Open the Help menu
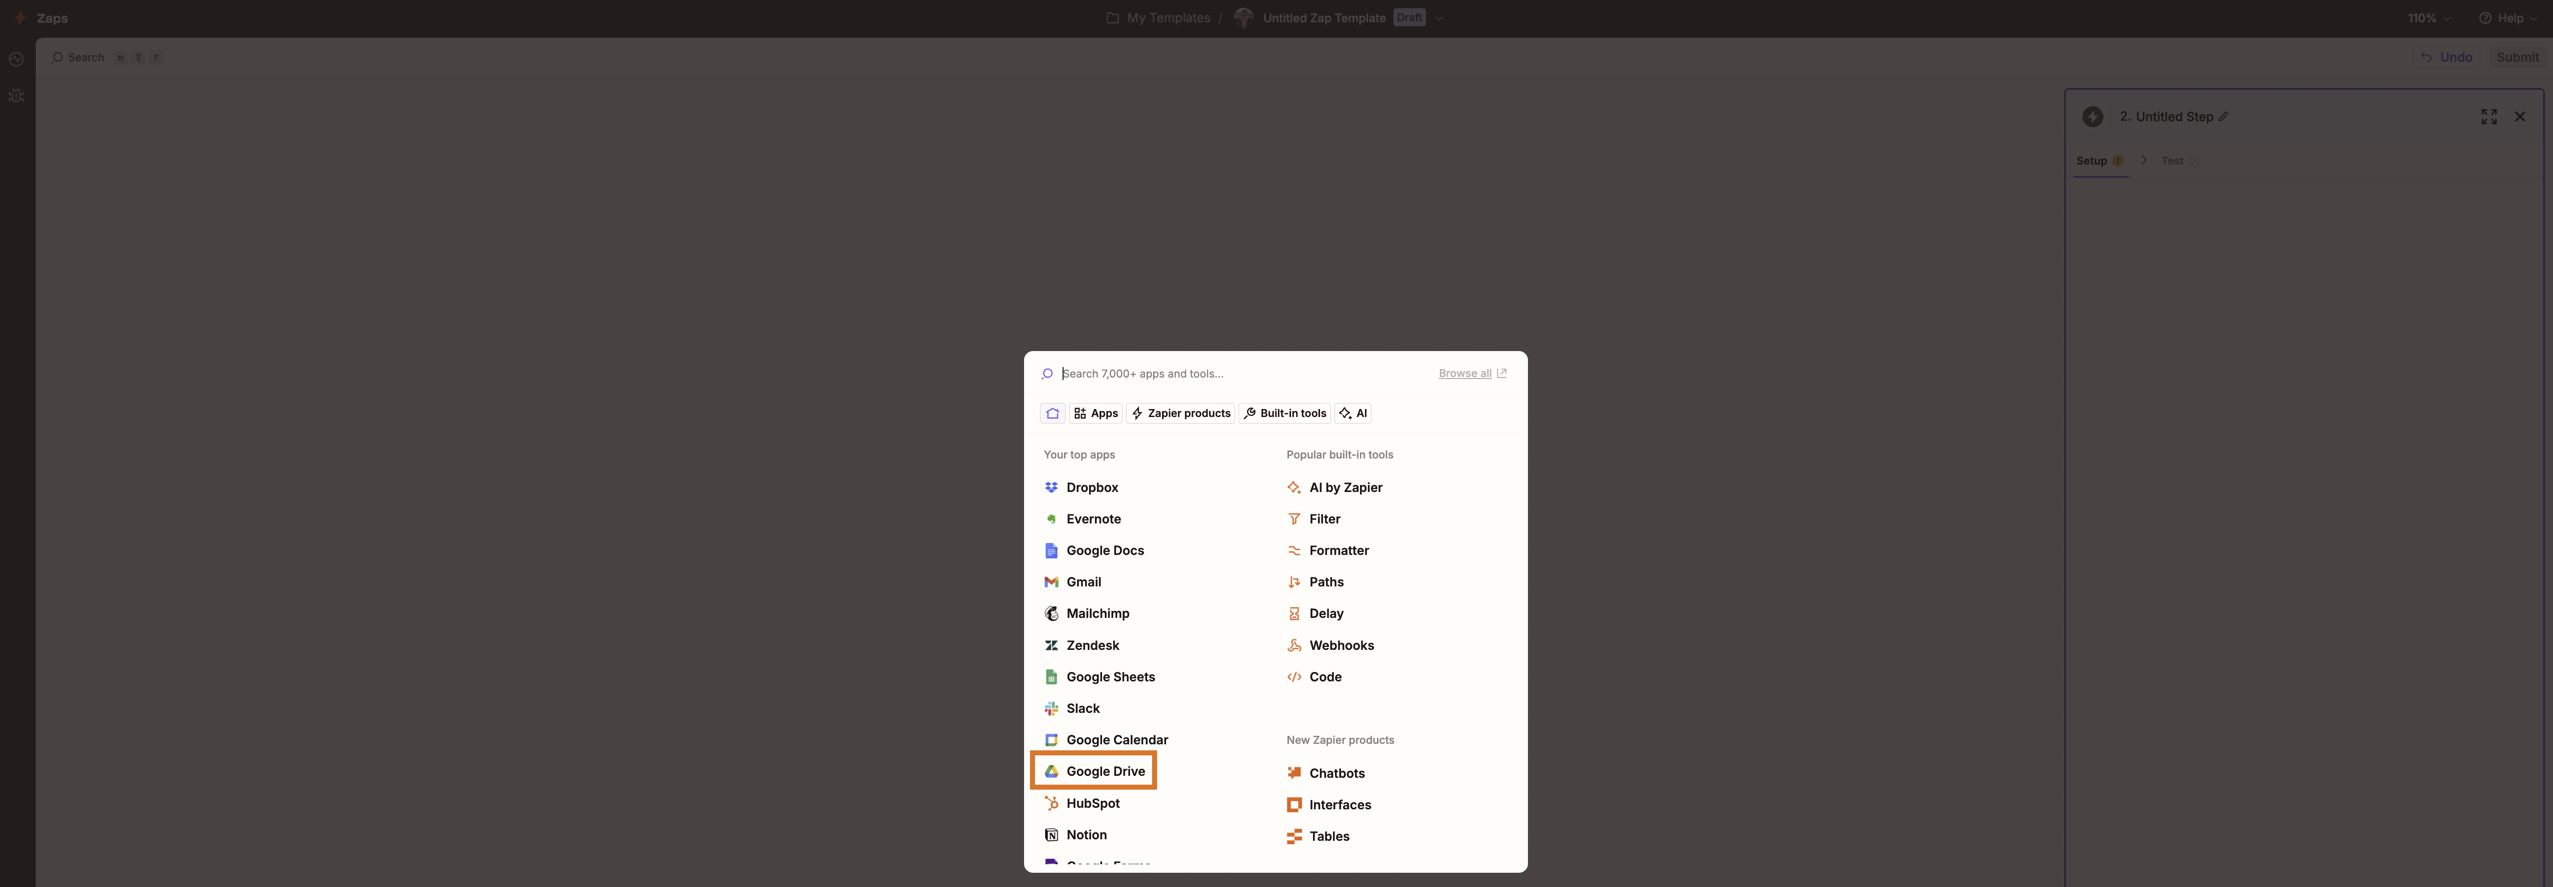The image size is (2553, 887). pyautogui.click(x=2507, y=18)
